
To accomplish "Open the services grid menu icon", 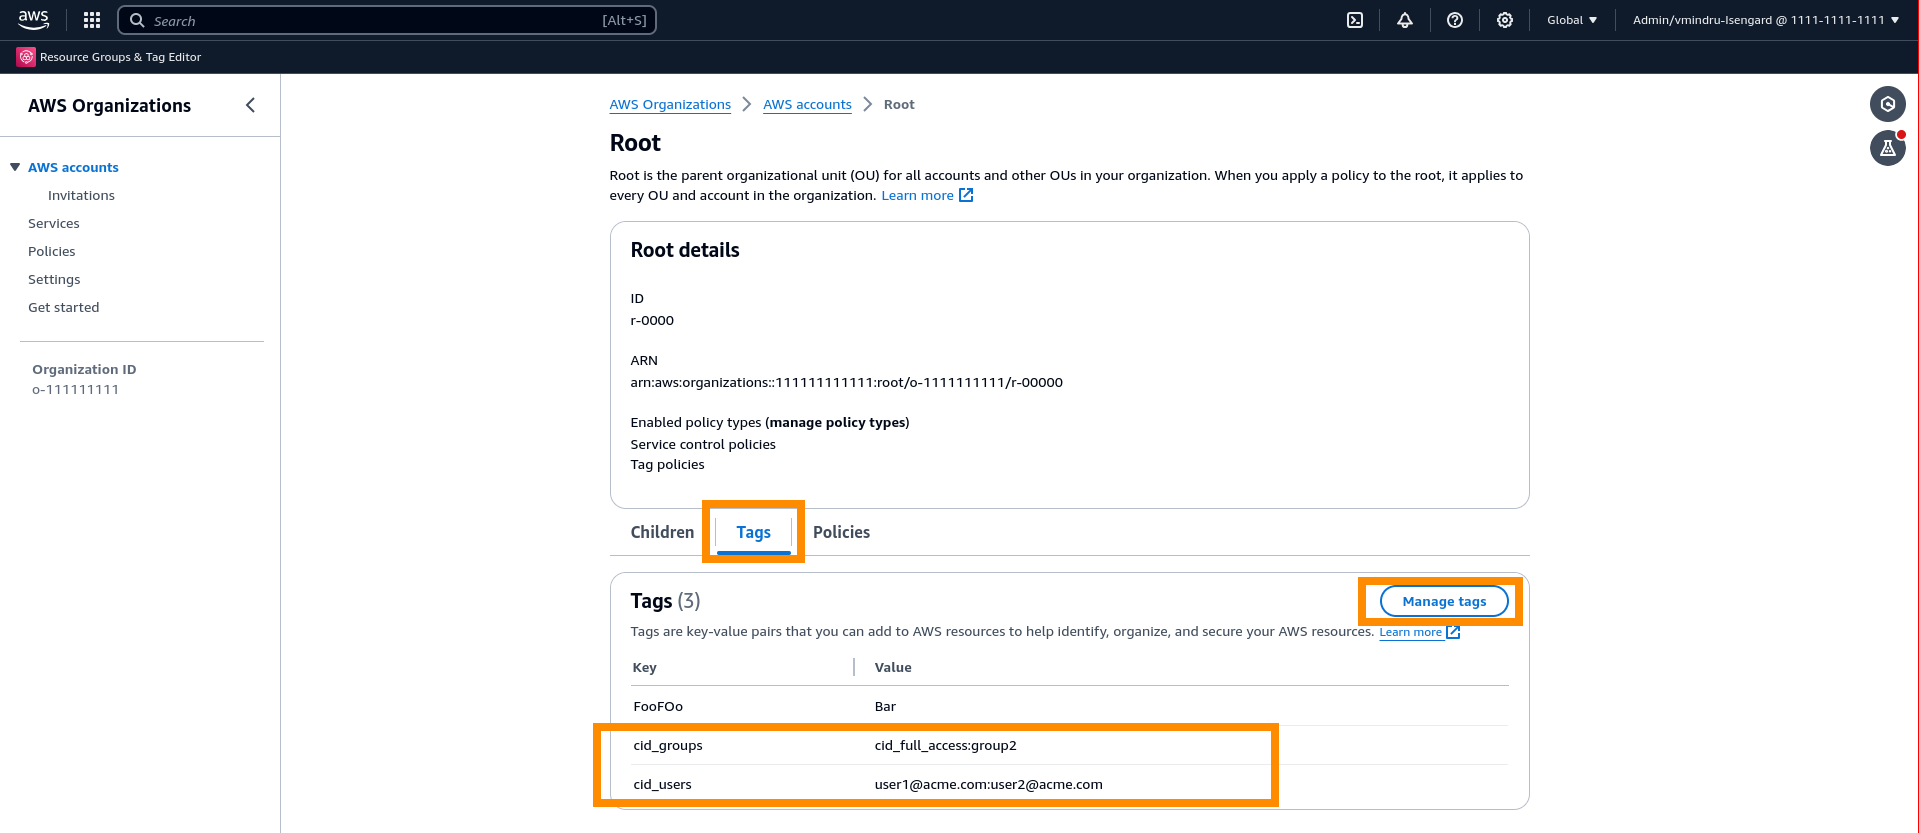I will pos(92,20).
